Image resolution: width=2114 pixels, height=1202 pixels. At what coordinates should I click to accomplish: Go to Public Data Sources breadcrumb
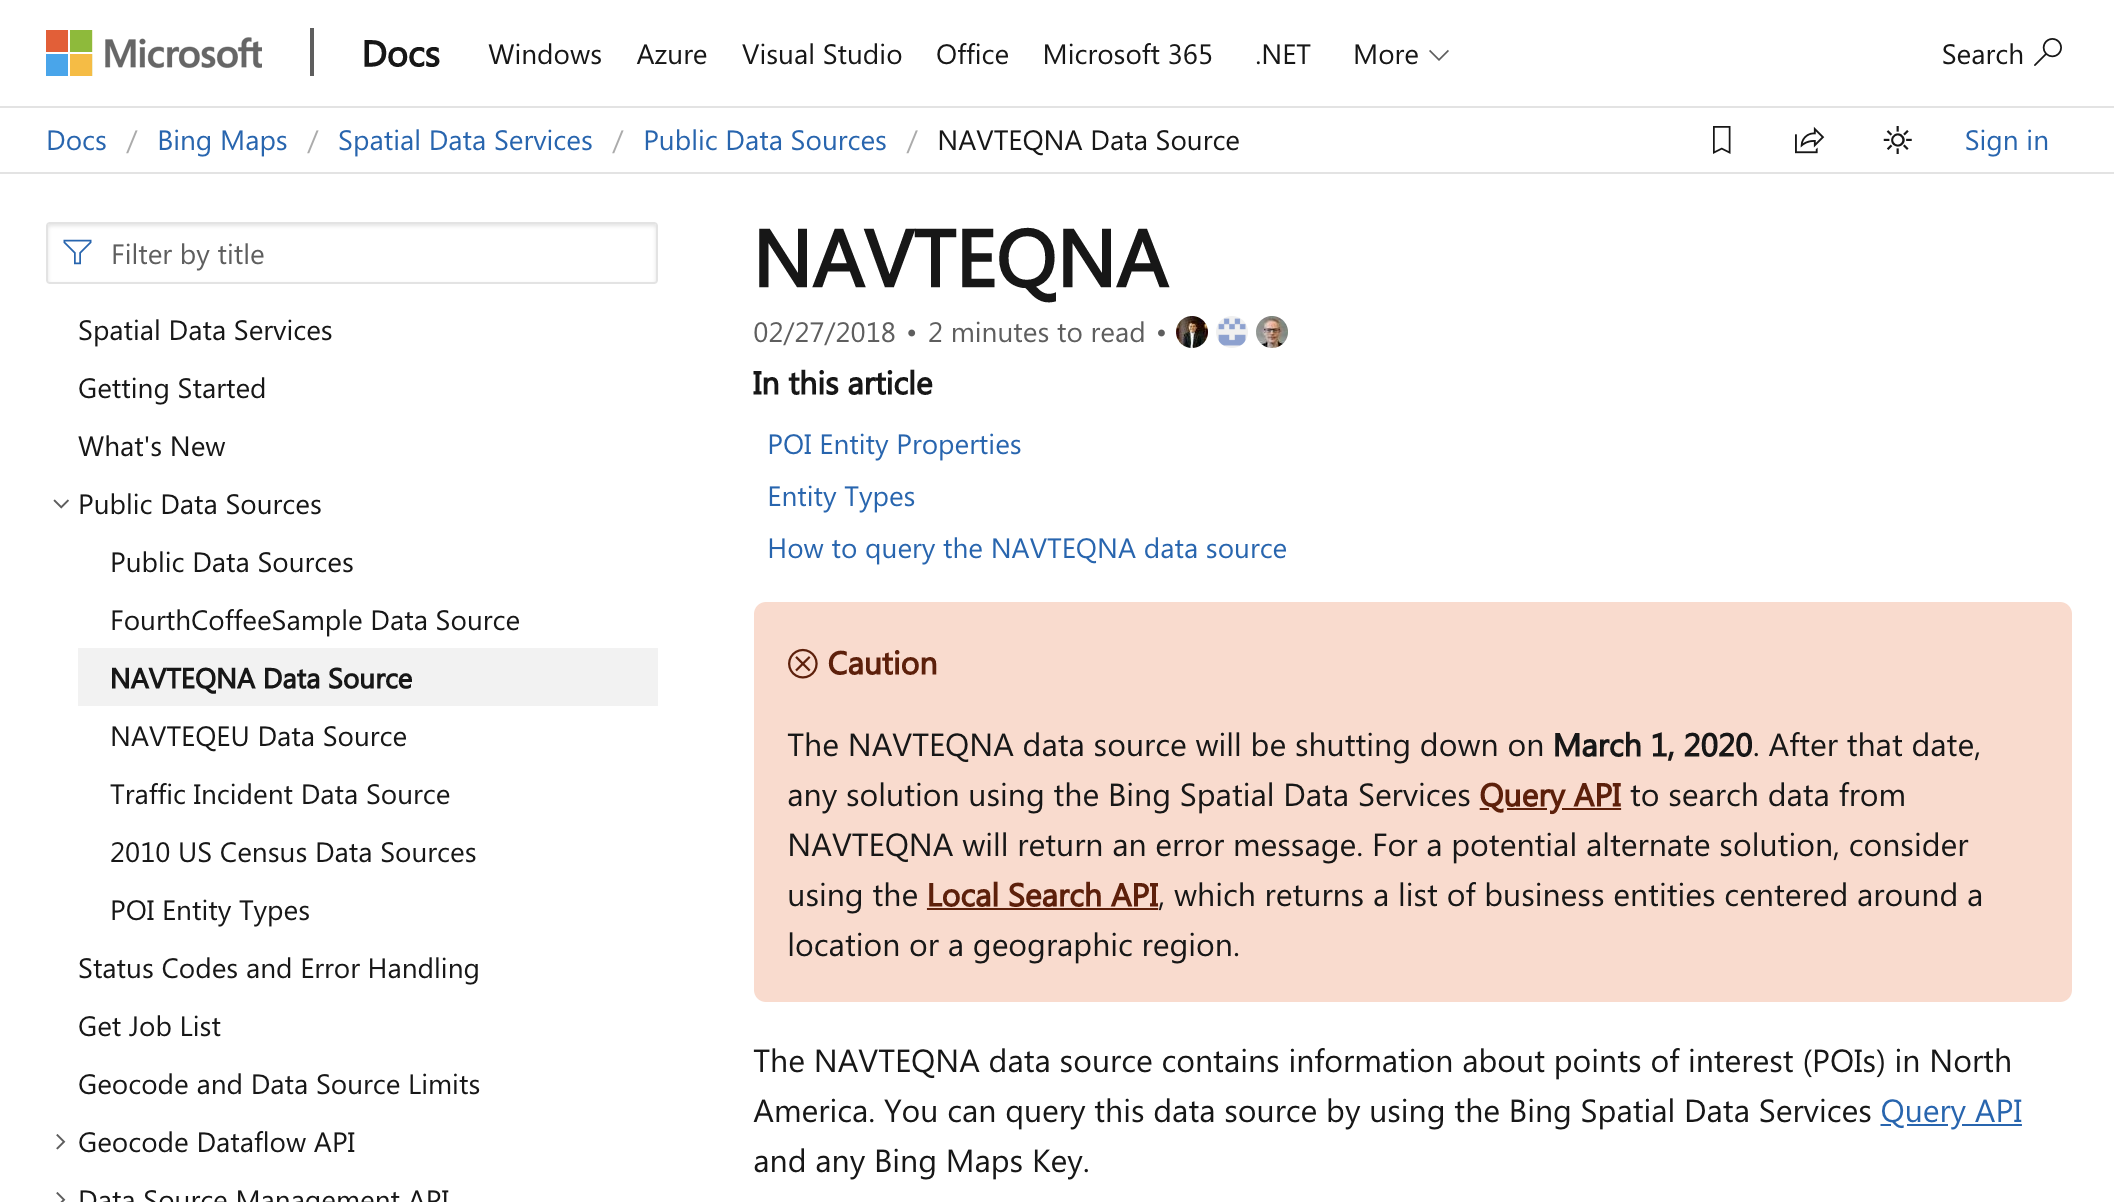[765, 140]
